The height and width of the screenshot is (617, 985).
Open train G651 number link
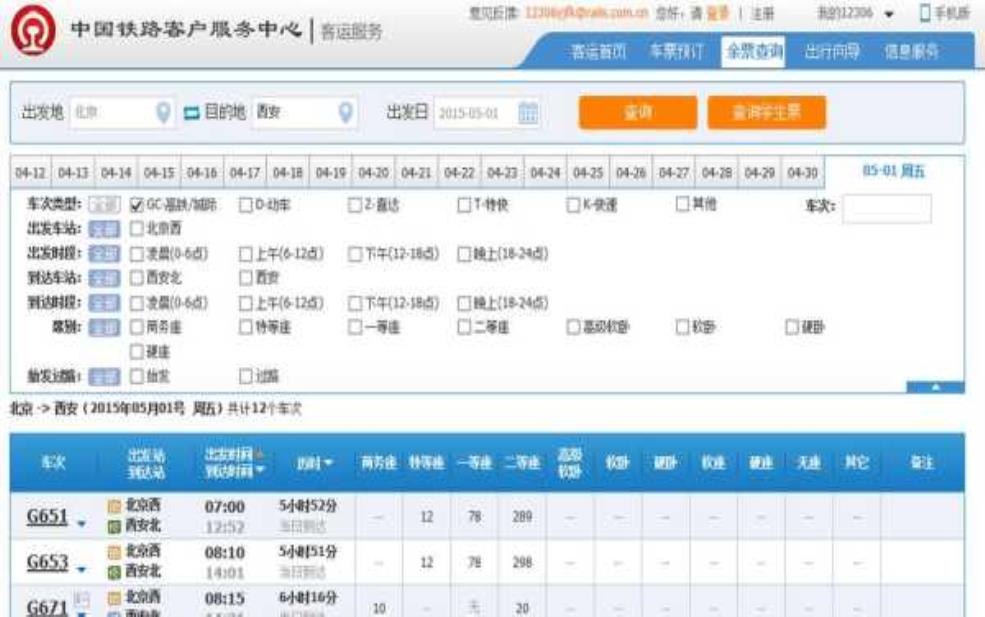[x=46, y=516]
